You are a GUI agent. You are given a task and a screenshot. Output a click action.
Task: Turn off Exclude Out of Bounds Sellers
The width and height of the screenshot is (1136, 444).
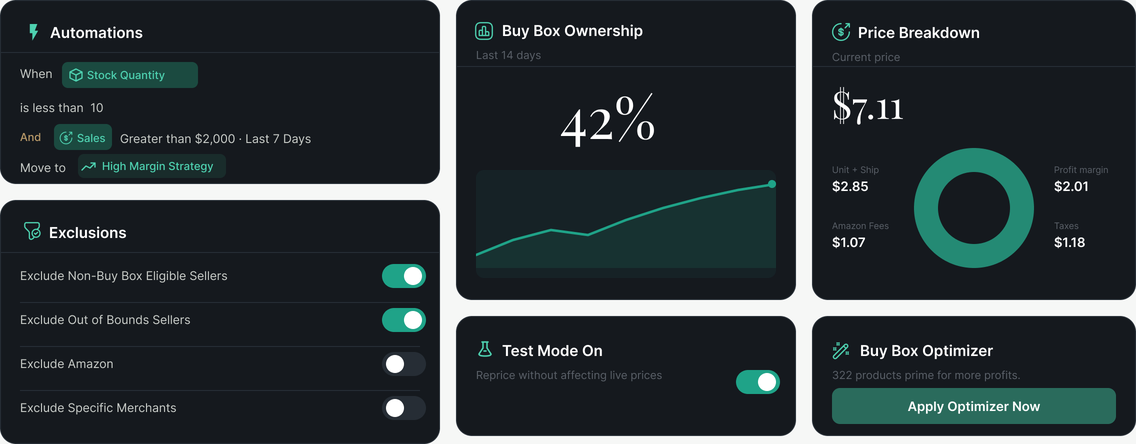404,319
